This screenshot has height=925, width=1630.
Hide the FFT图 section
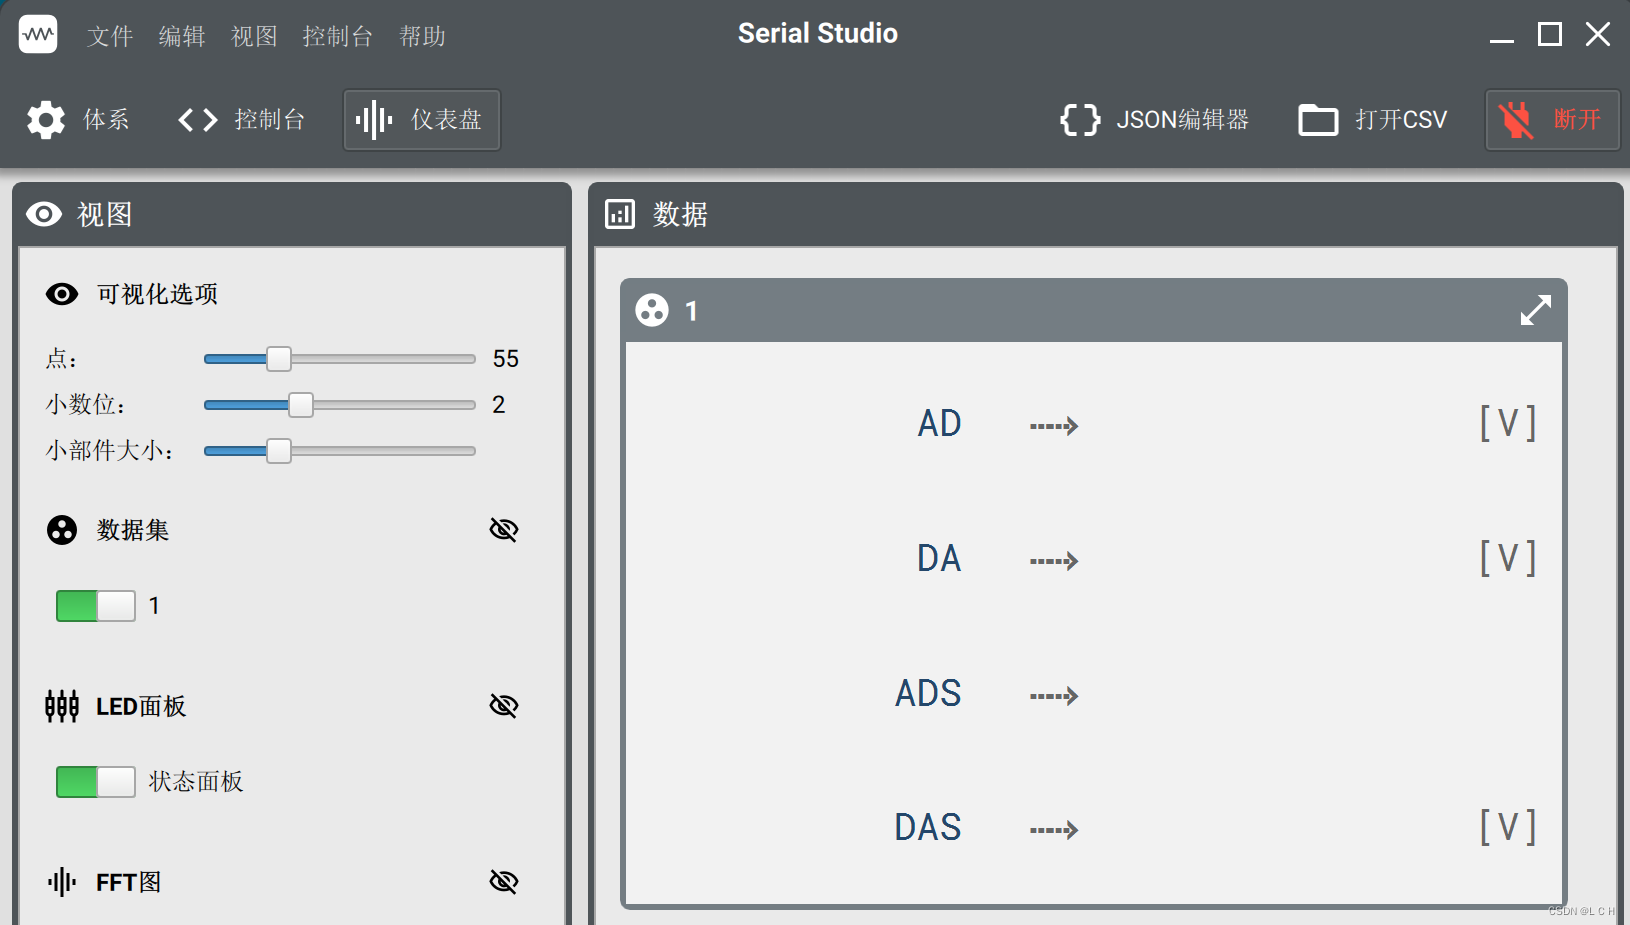coord(504,882)
